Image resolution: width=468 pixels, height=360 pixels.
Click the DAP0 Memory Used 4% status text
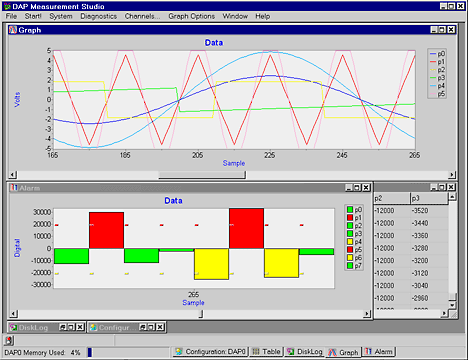42,352
